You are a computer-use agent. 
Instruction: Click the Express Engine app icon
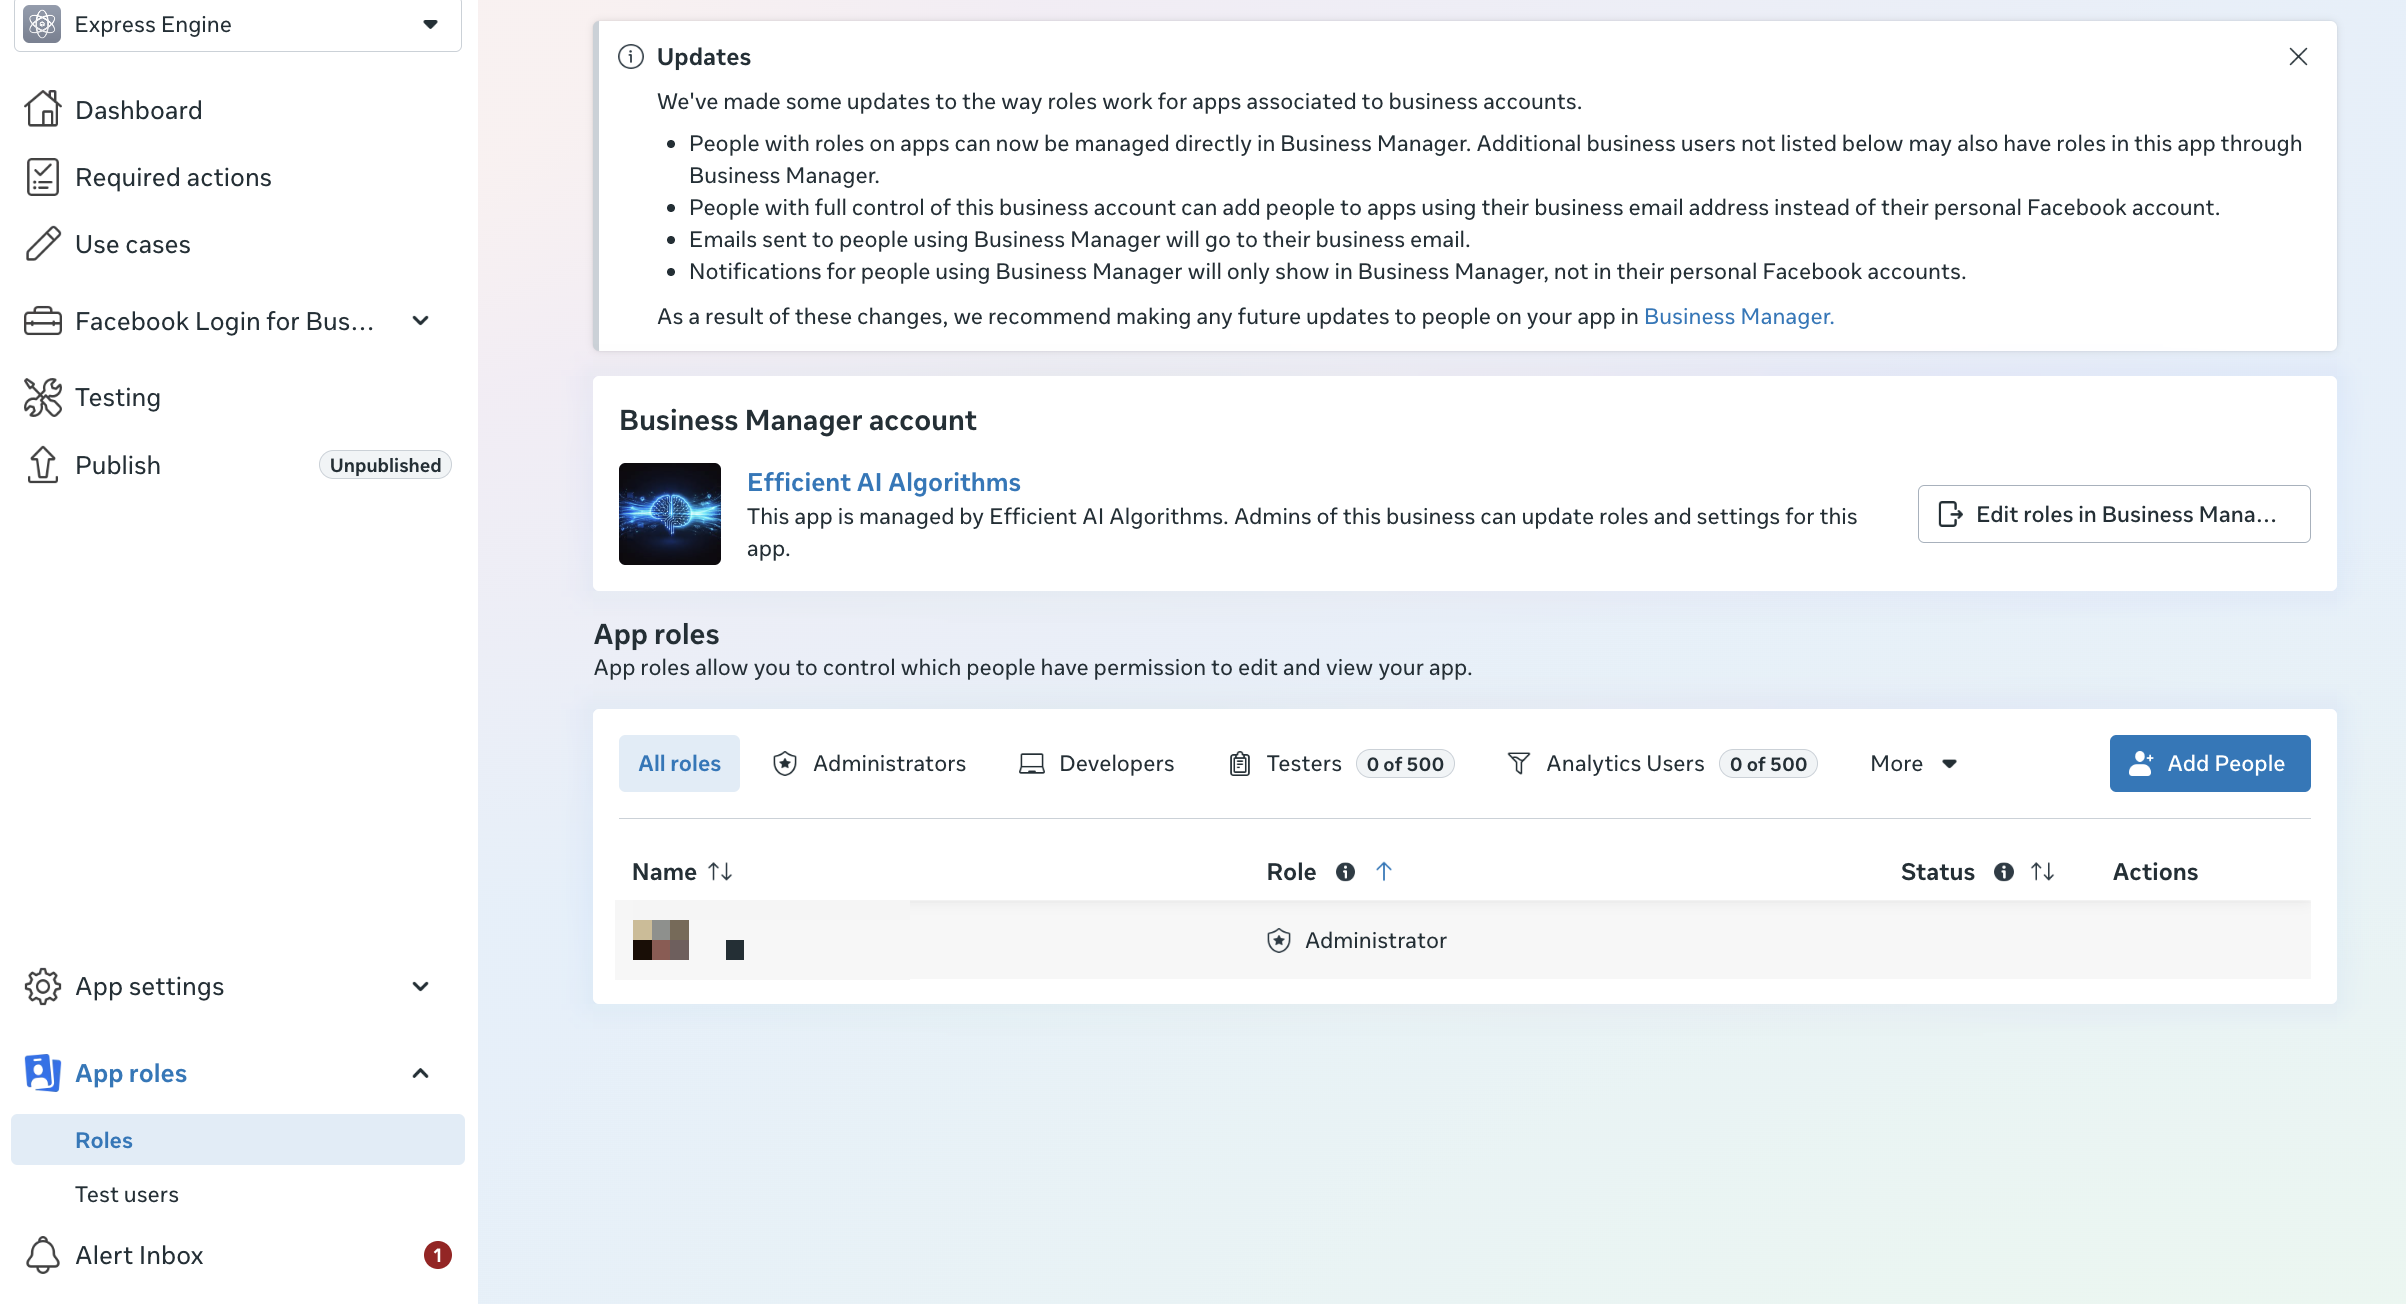tap(43, 24)
